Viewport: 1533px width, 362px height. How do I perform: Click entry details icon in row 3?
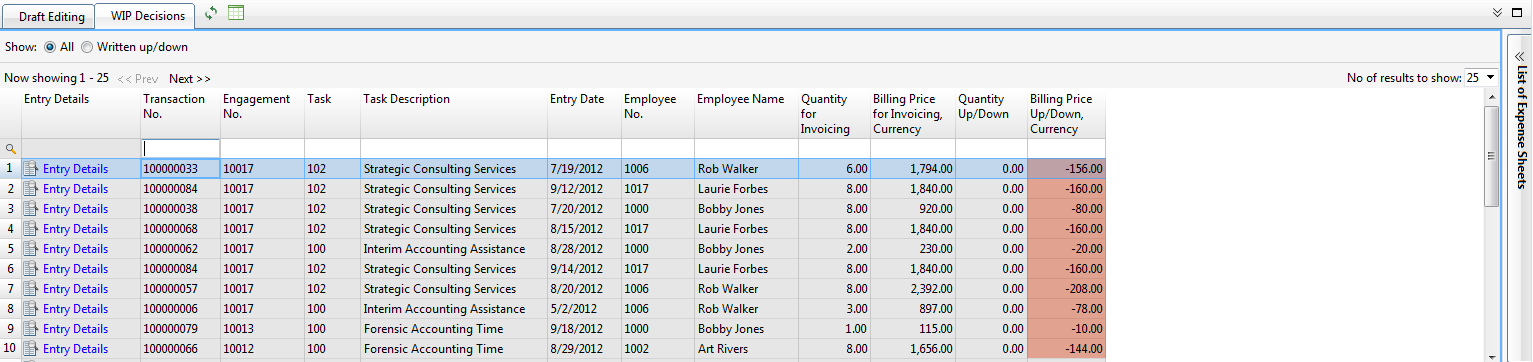coord(31,209)
